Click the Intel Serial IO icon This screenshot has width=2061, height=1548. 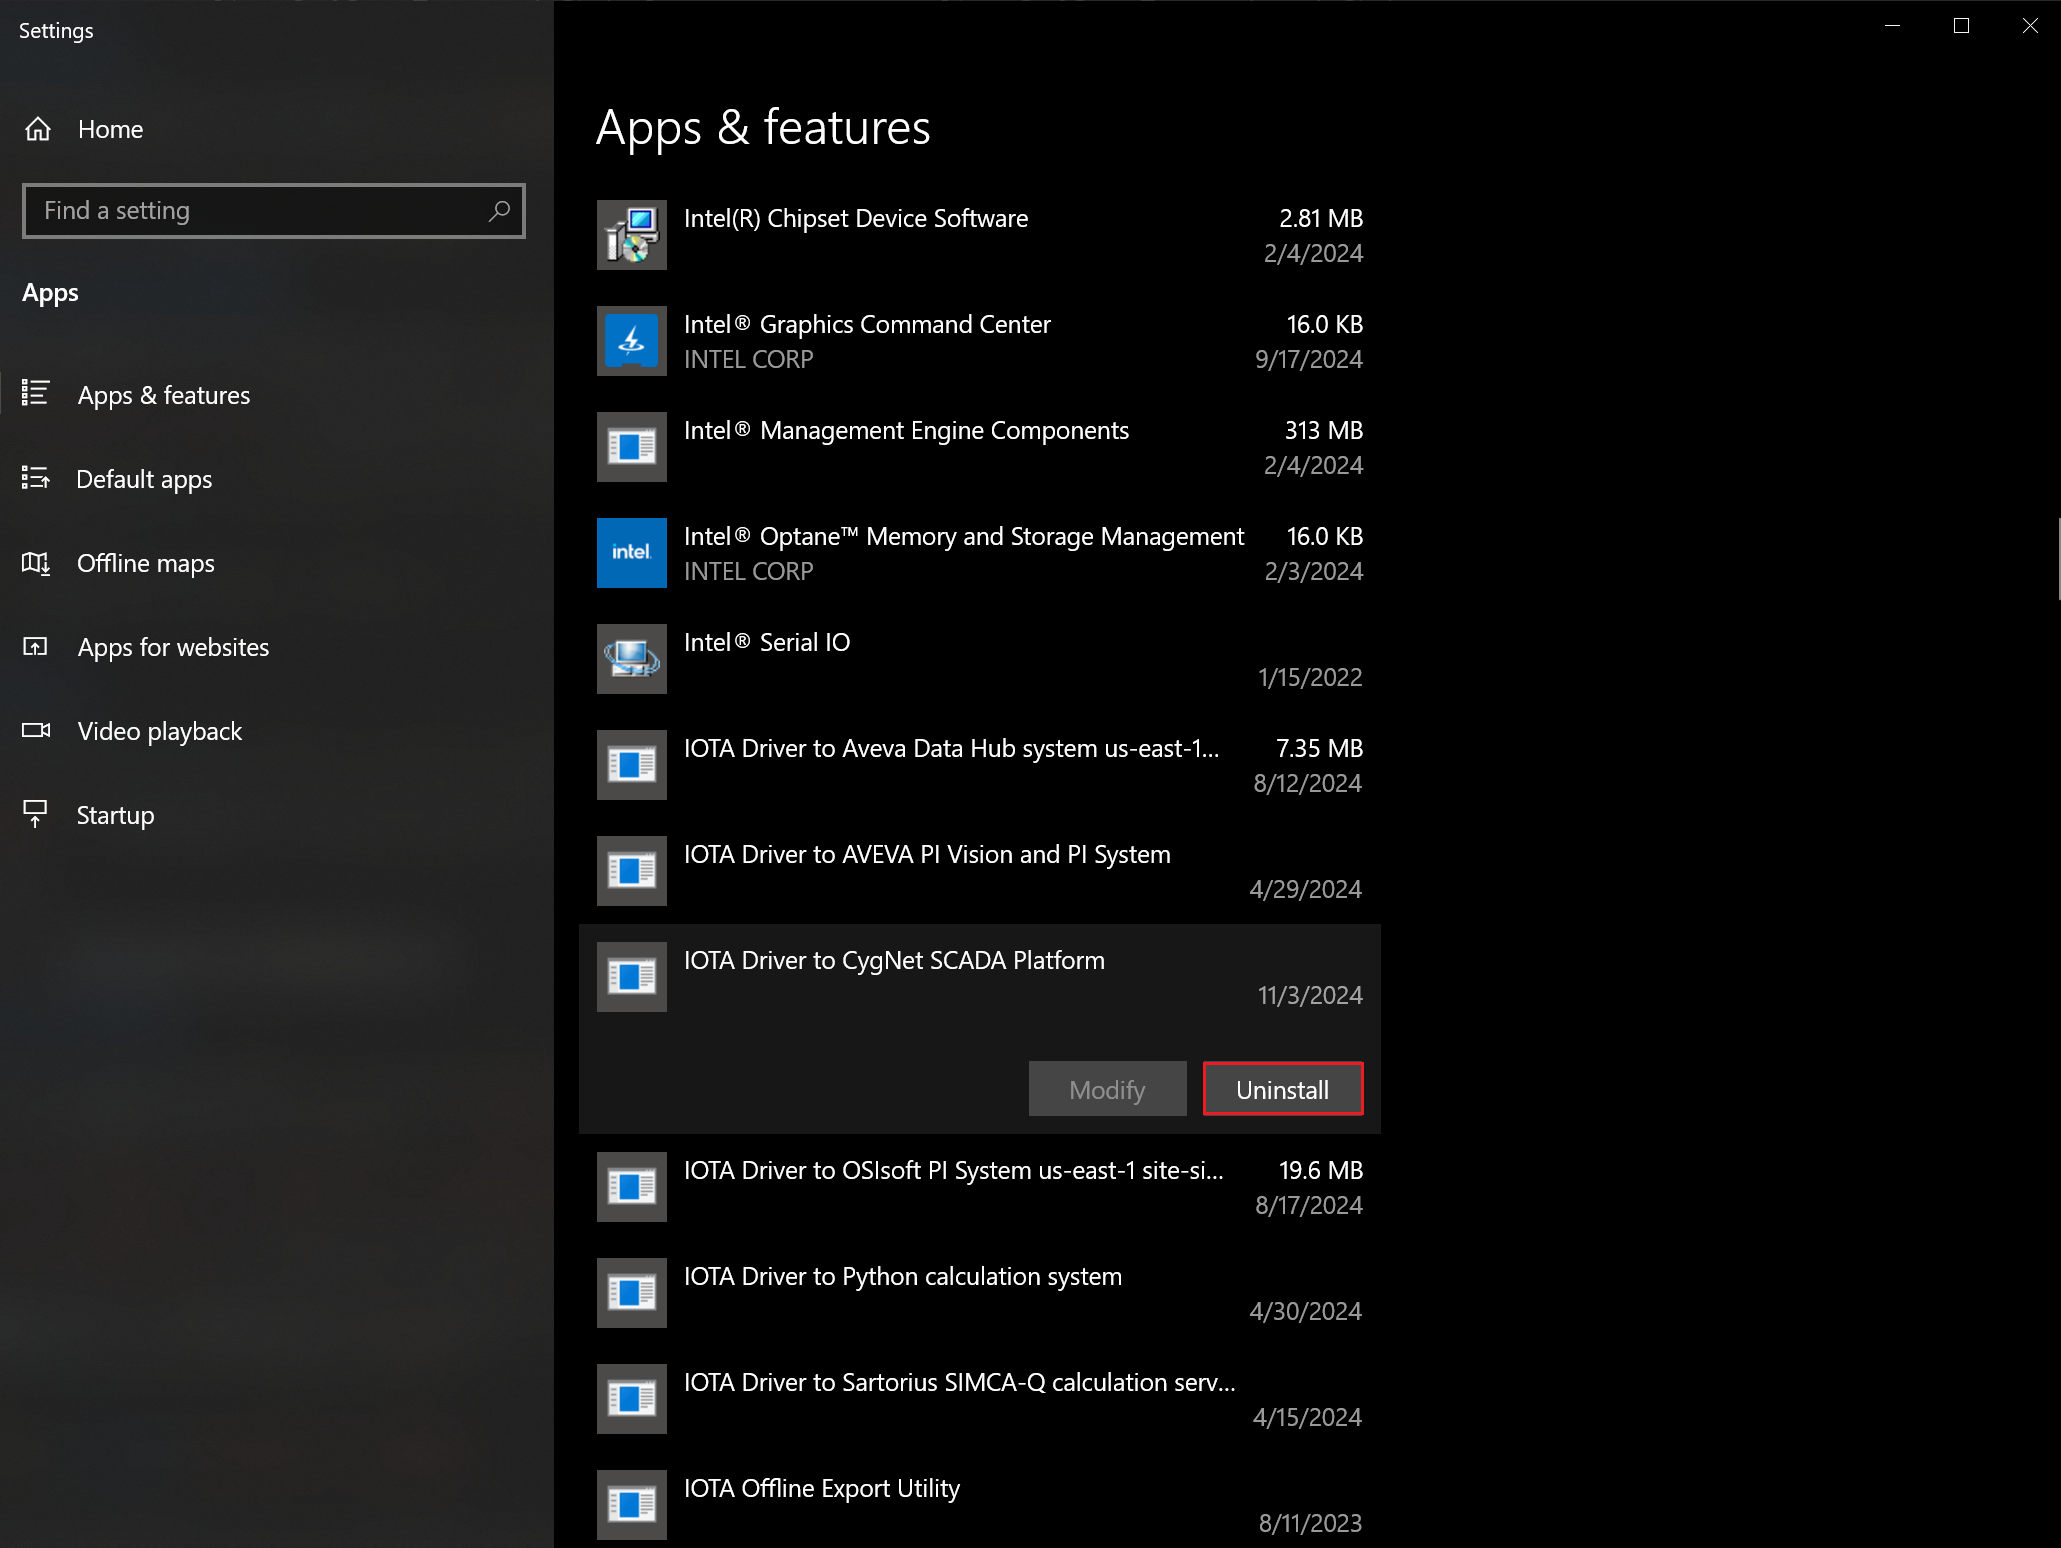tap(632, 659)
